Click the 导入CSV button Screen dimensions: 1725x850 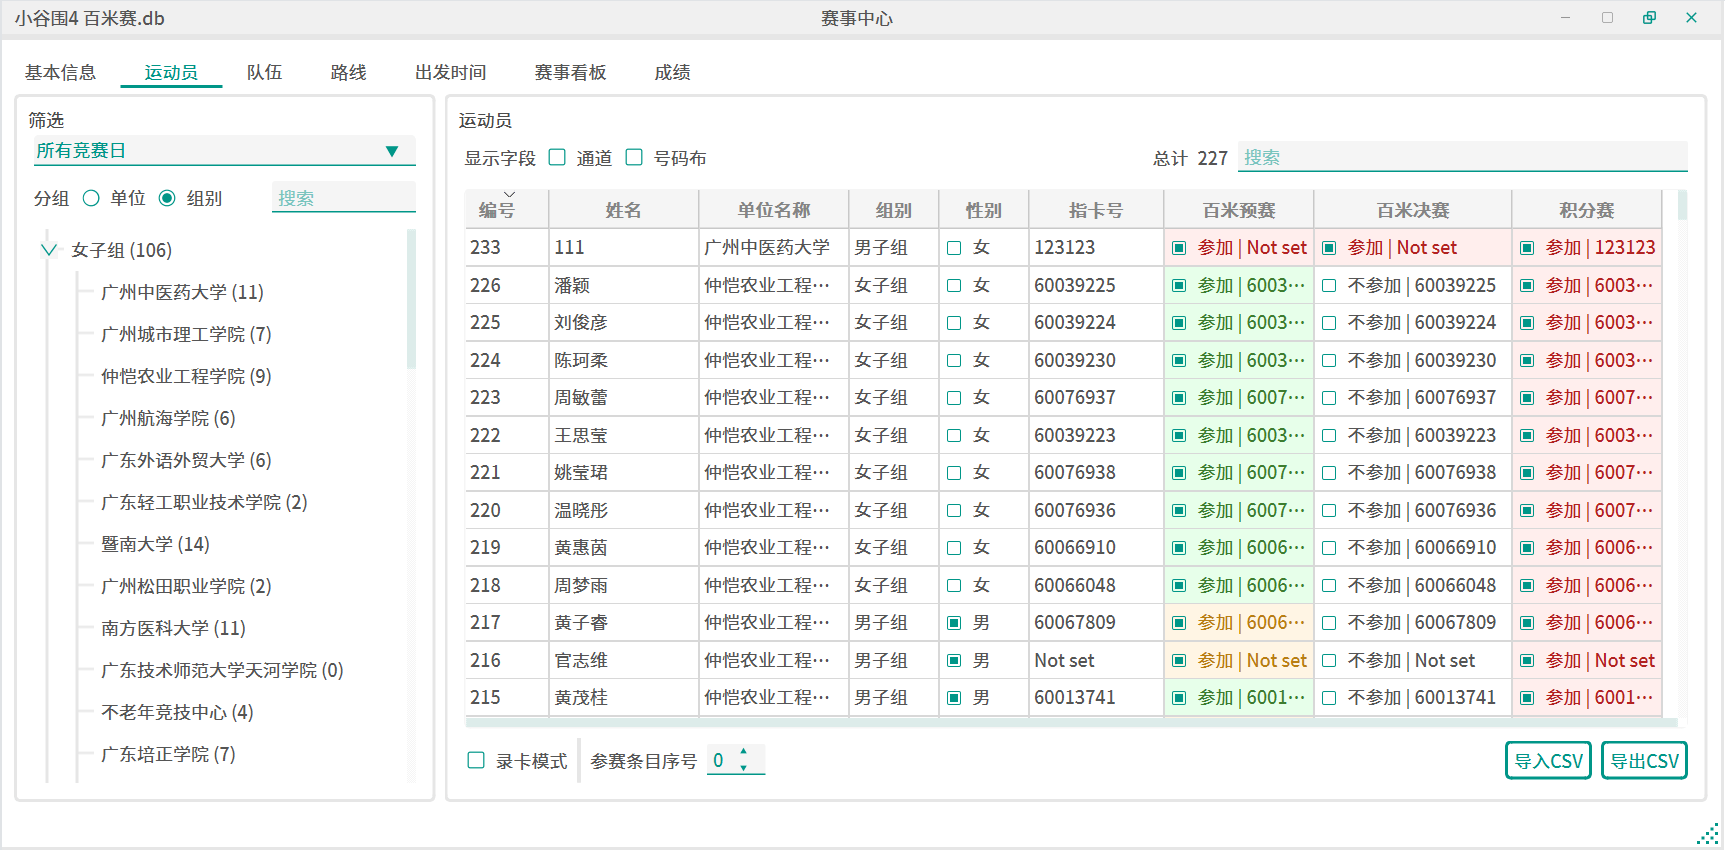[x=1547, y=761]
